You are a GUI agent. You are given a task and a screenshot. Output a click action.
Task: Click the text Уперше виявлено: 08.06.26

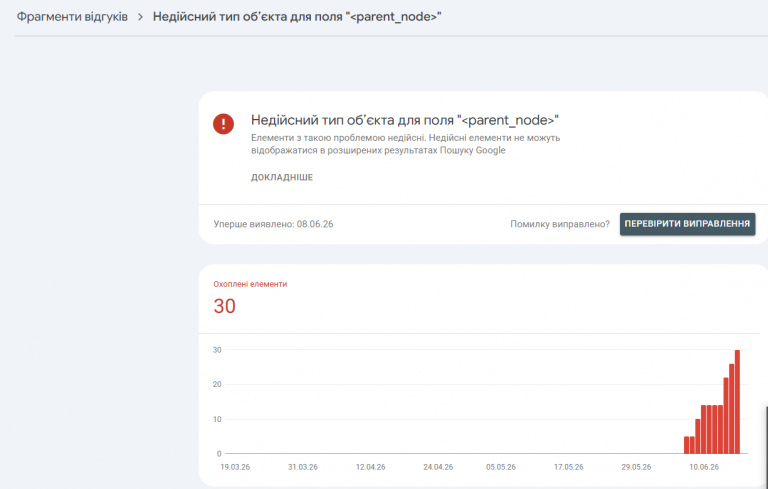[x=273, y=224]
